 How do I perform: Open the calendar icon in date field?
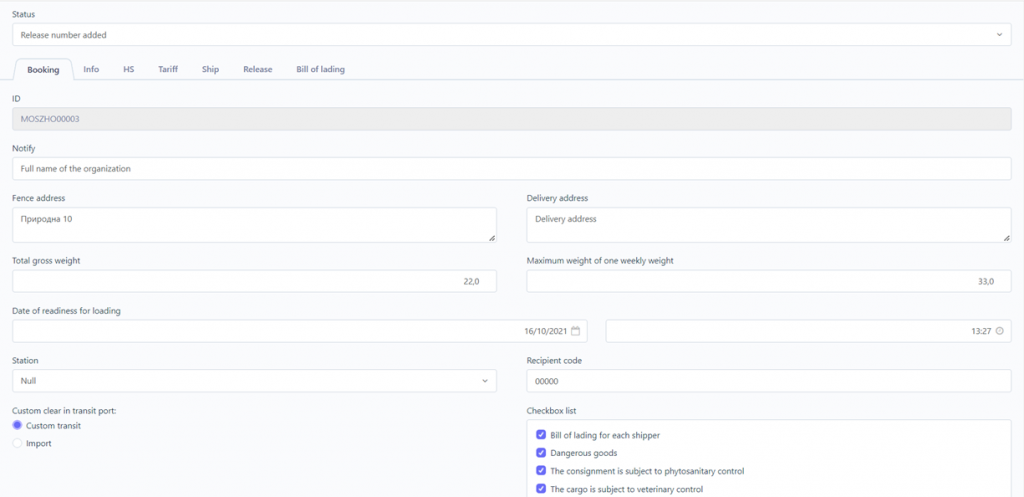point(575,331)
